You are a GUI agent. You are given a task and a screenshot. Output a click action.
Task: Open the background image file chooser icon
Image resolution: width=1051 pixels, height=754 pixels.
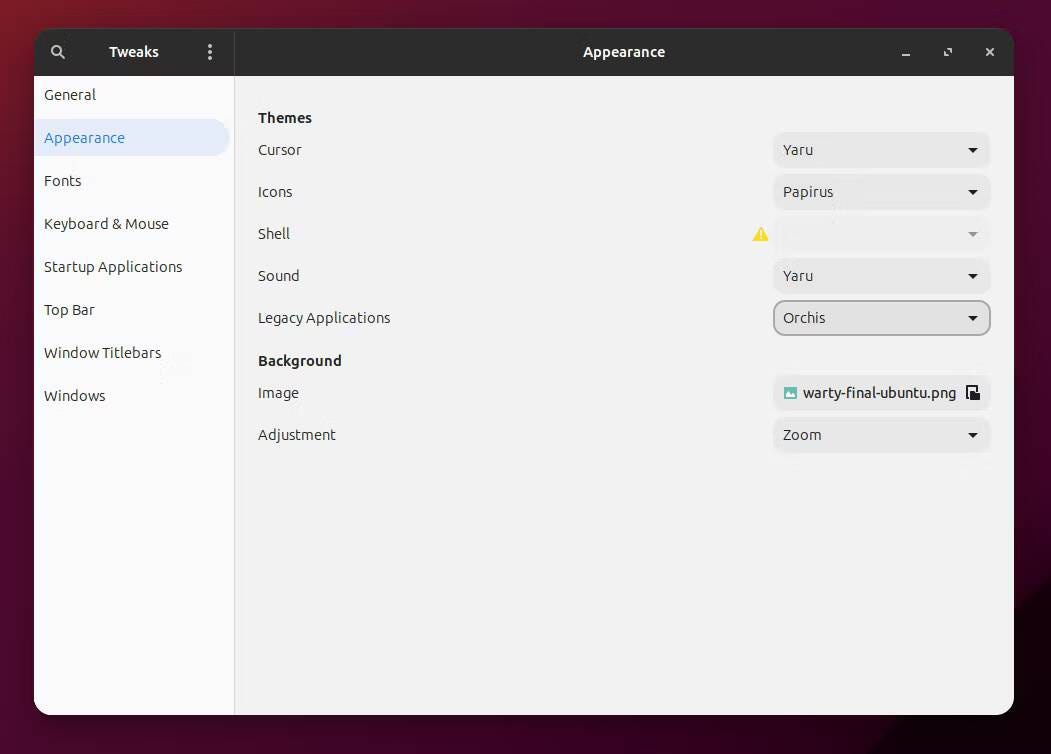pyautogui.click(x=972, y=392)
